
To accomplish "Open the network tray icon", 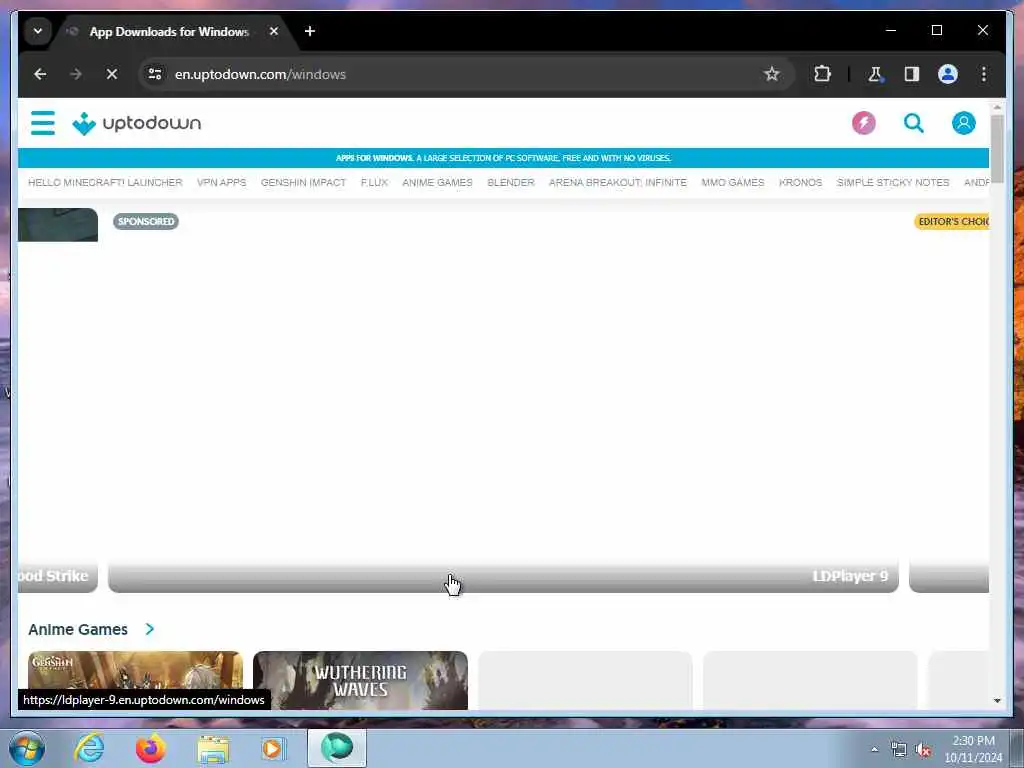I will click(x=899, y=750).
